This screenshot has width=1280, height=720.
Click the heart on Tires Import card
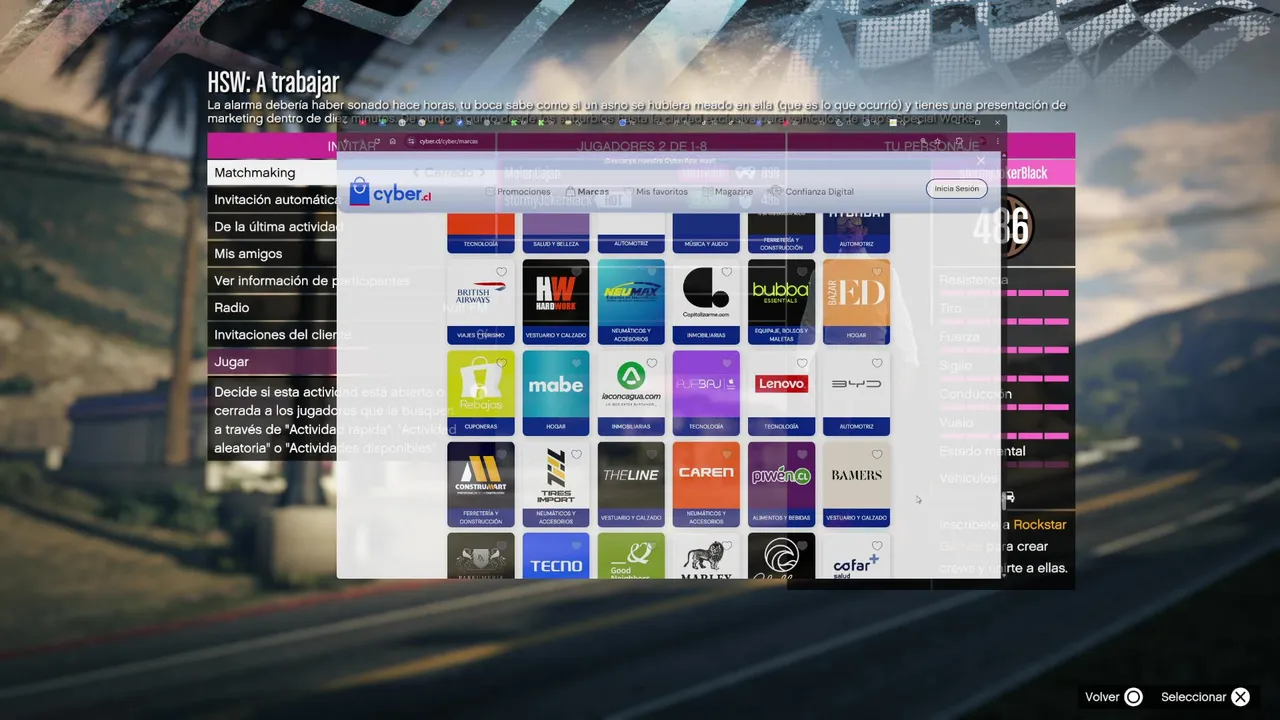577,455
